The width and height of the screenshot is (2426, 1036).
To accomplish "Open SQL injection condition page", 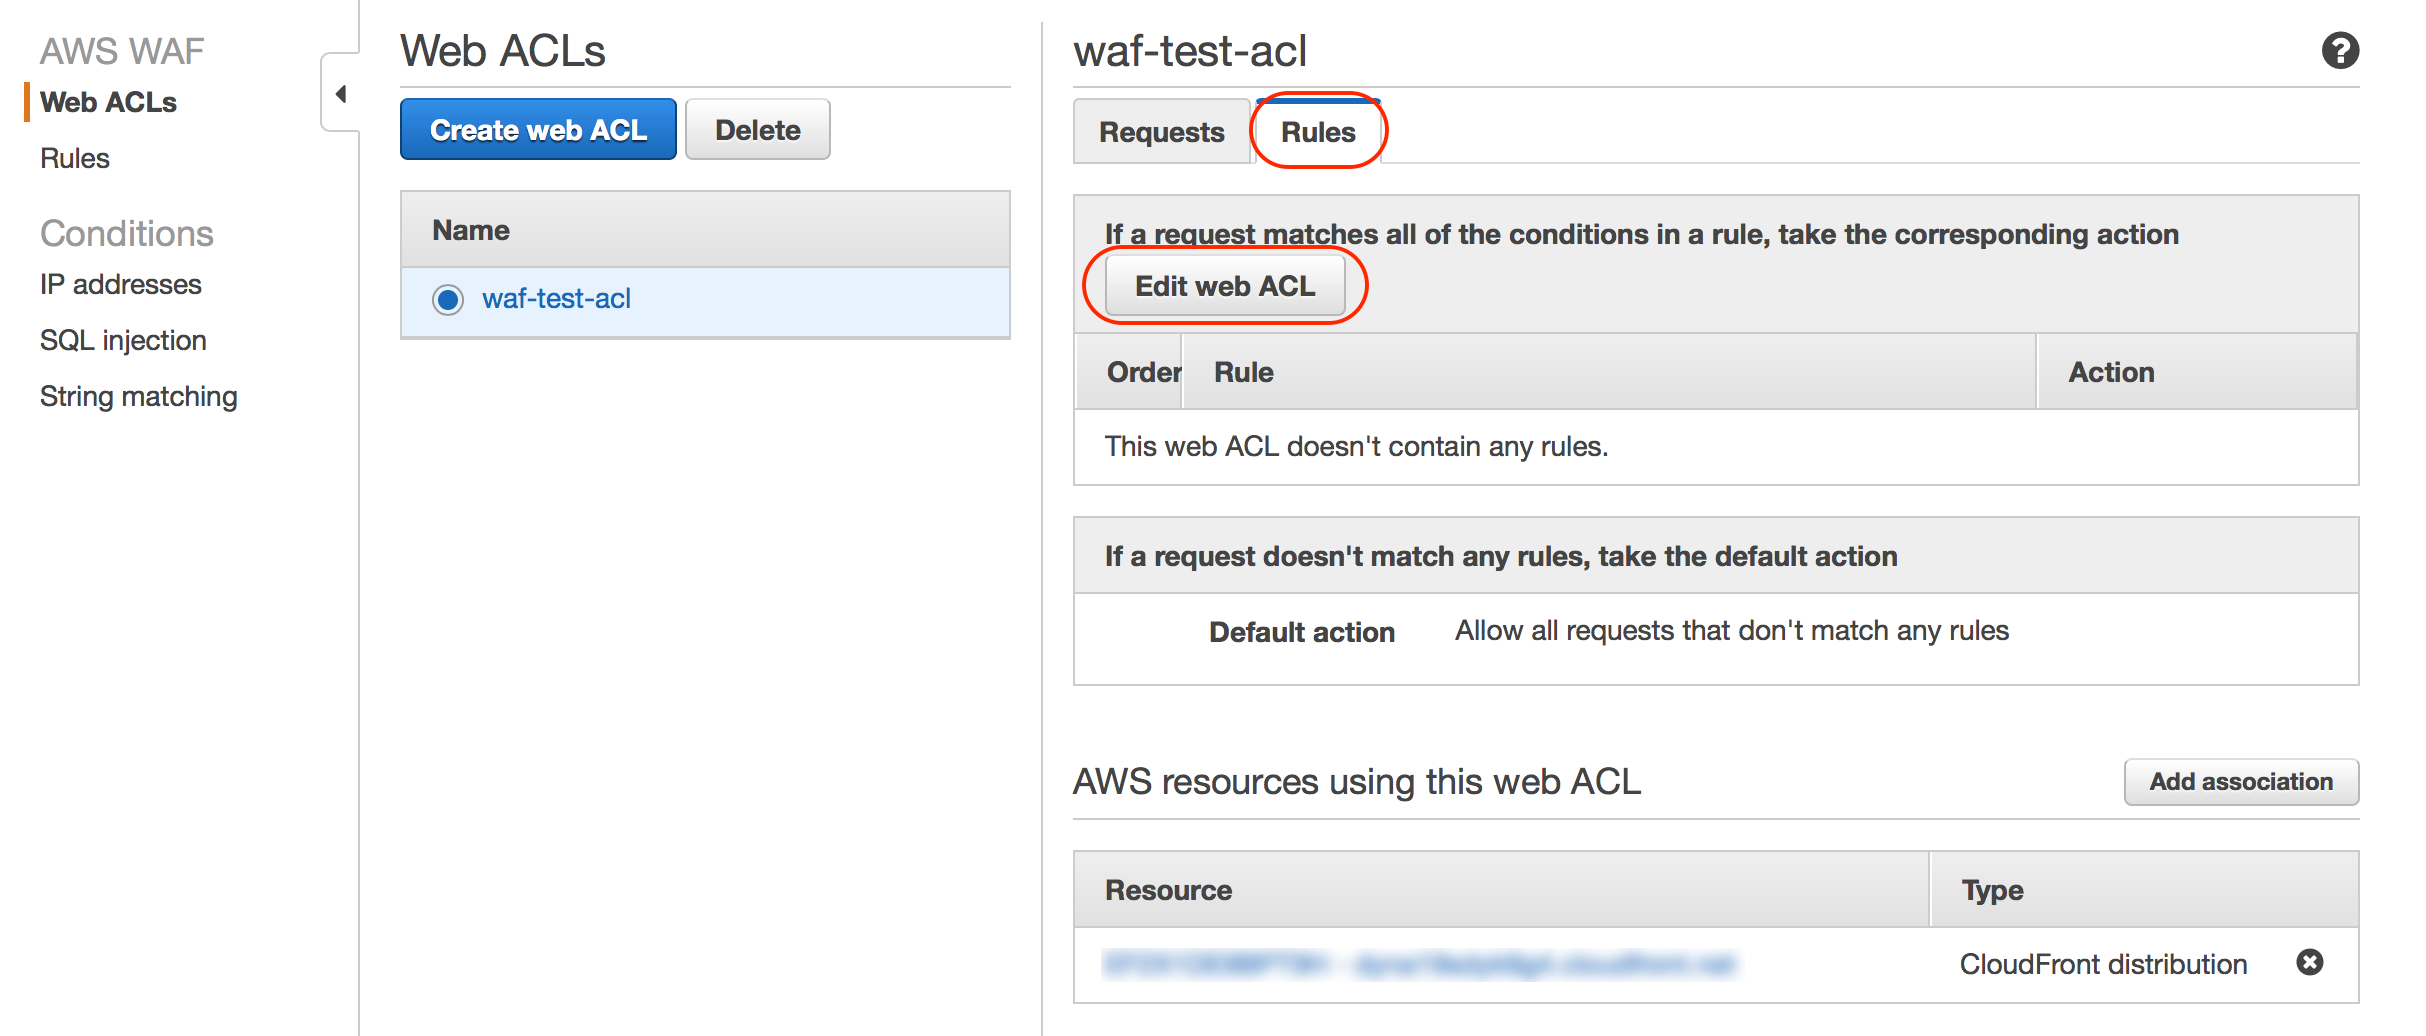I will (122, 340).
